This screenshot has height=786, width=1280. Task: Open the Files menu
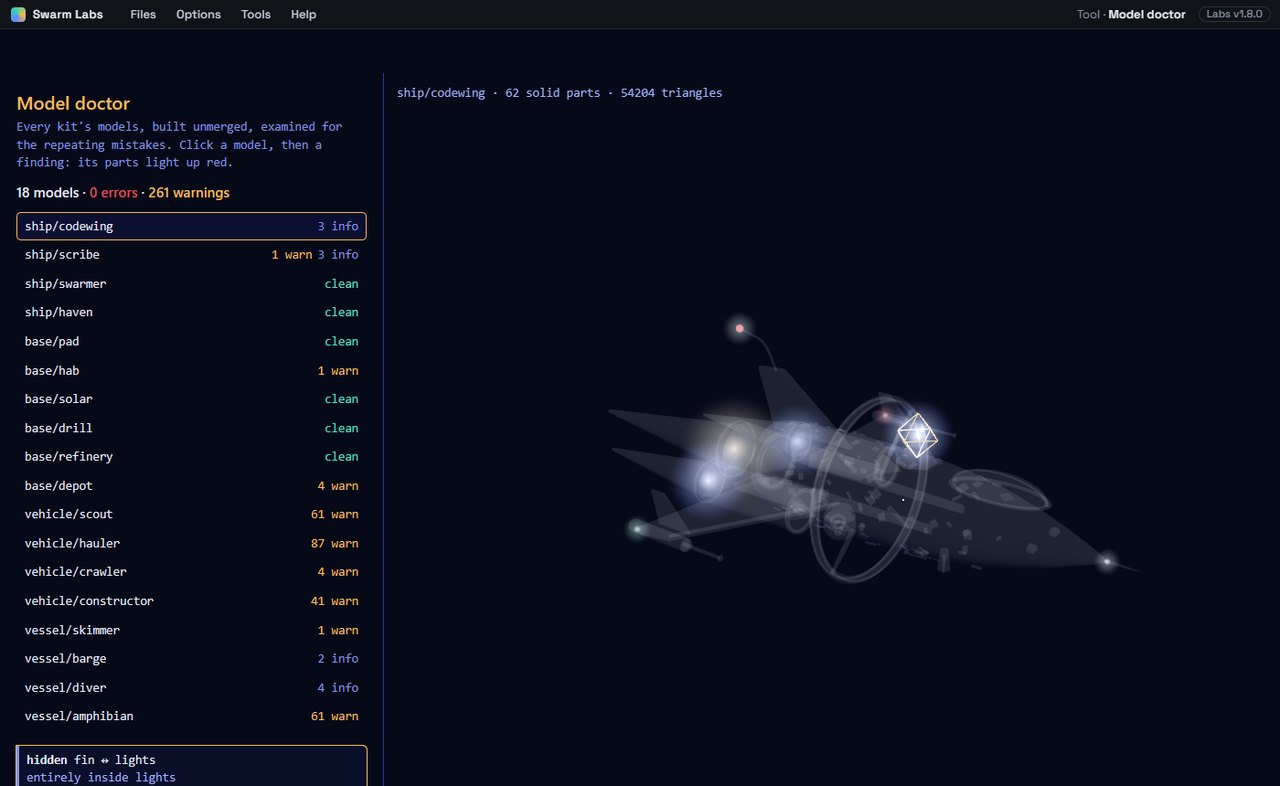143,14
